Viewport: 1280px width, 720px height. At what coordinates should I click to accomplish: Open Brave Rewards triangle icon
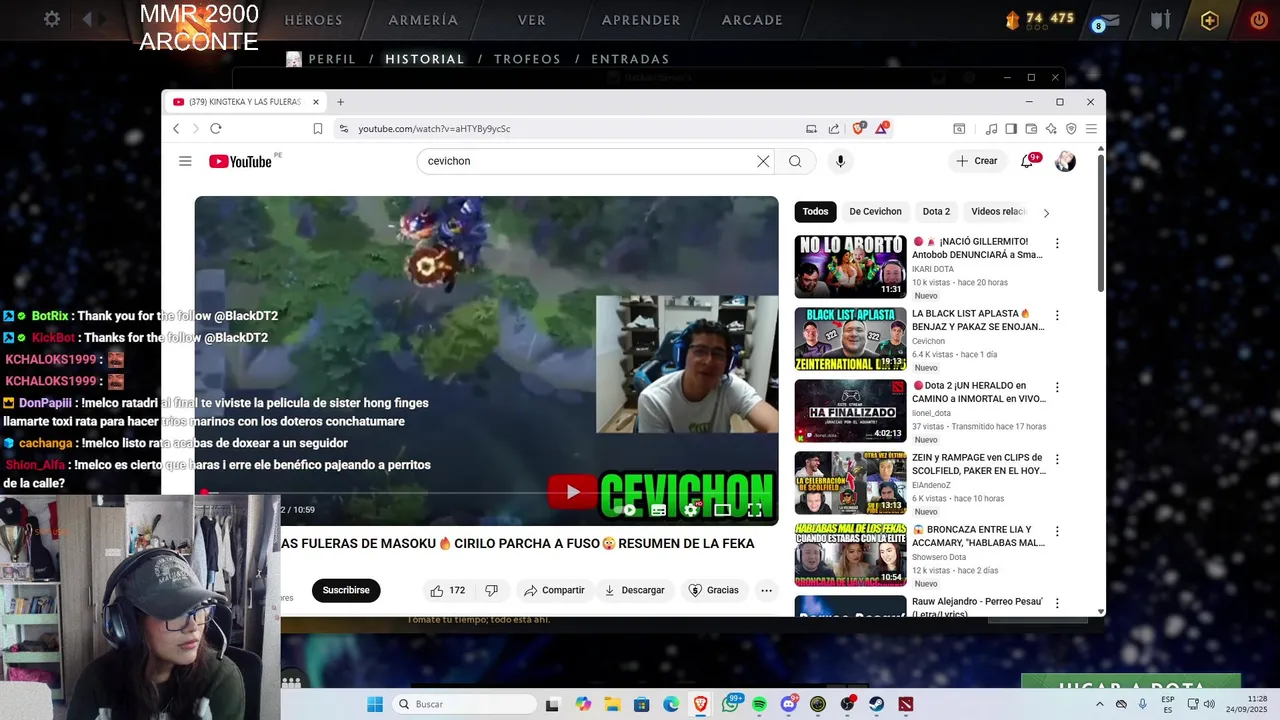pyautogui.click(x=882, y=128)
